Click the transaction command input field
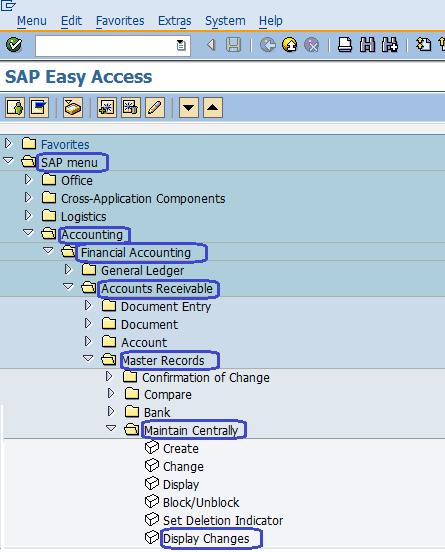Viewport: 445px width, 552px height. coord(113,45)
